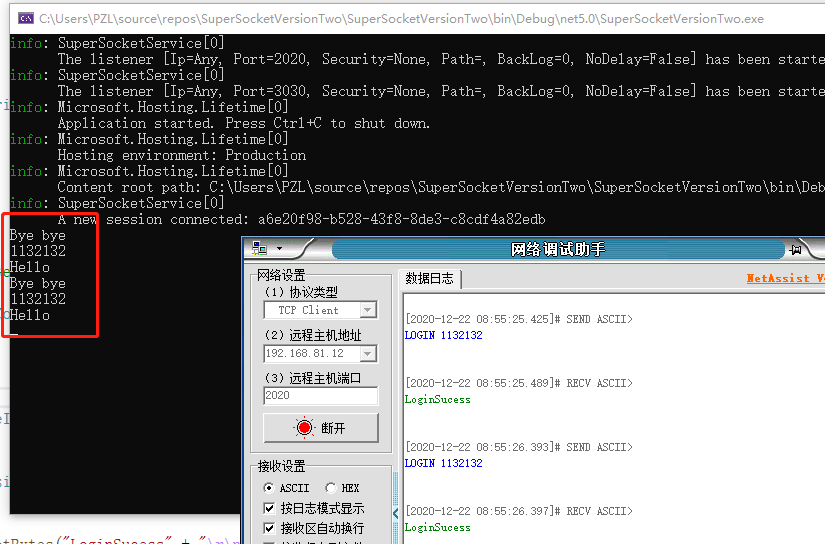The width and height of the screenshot is (825, 544).
Task: Click log timestamp 08:55:26.397 RECV ASCII
Action: [x=519, y=511]
